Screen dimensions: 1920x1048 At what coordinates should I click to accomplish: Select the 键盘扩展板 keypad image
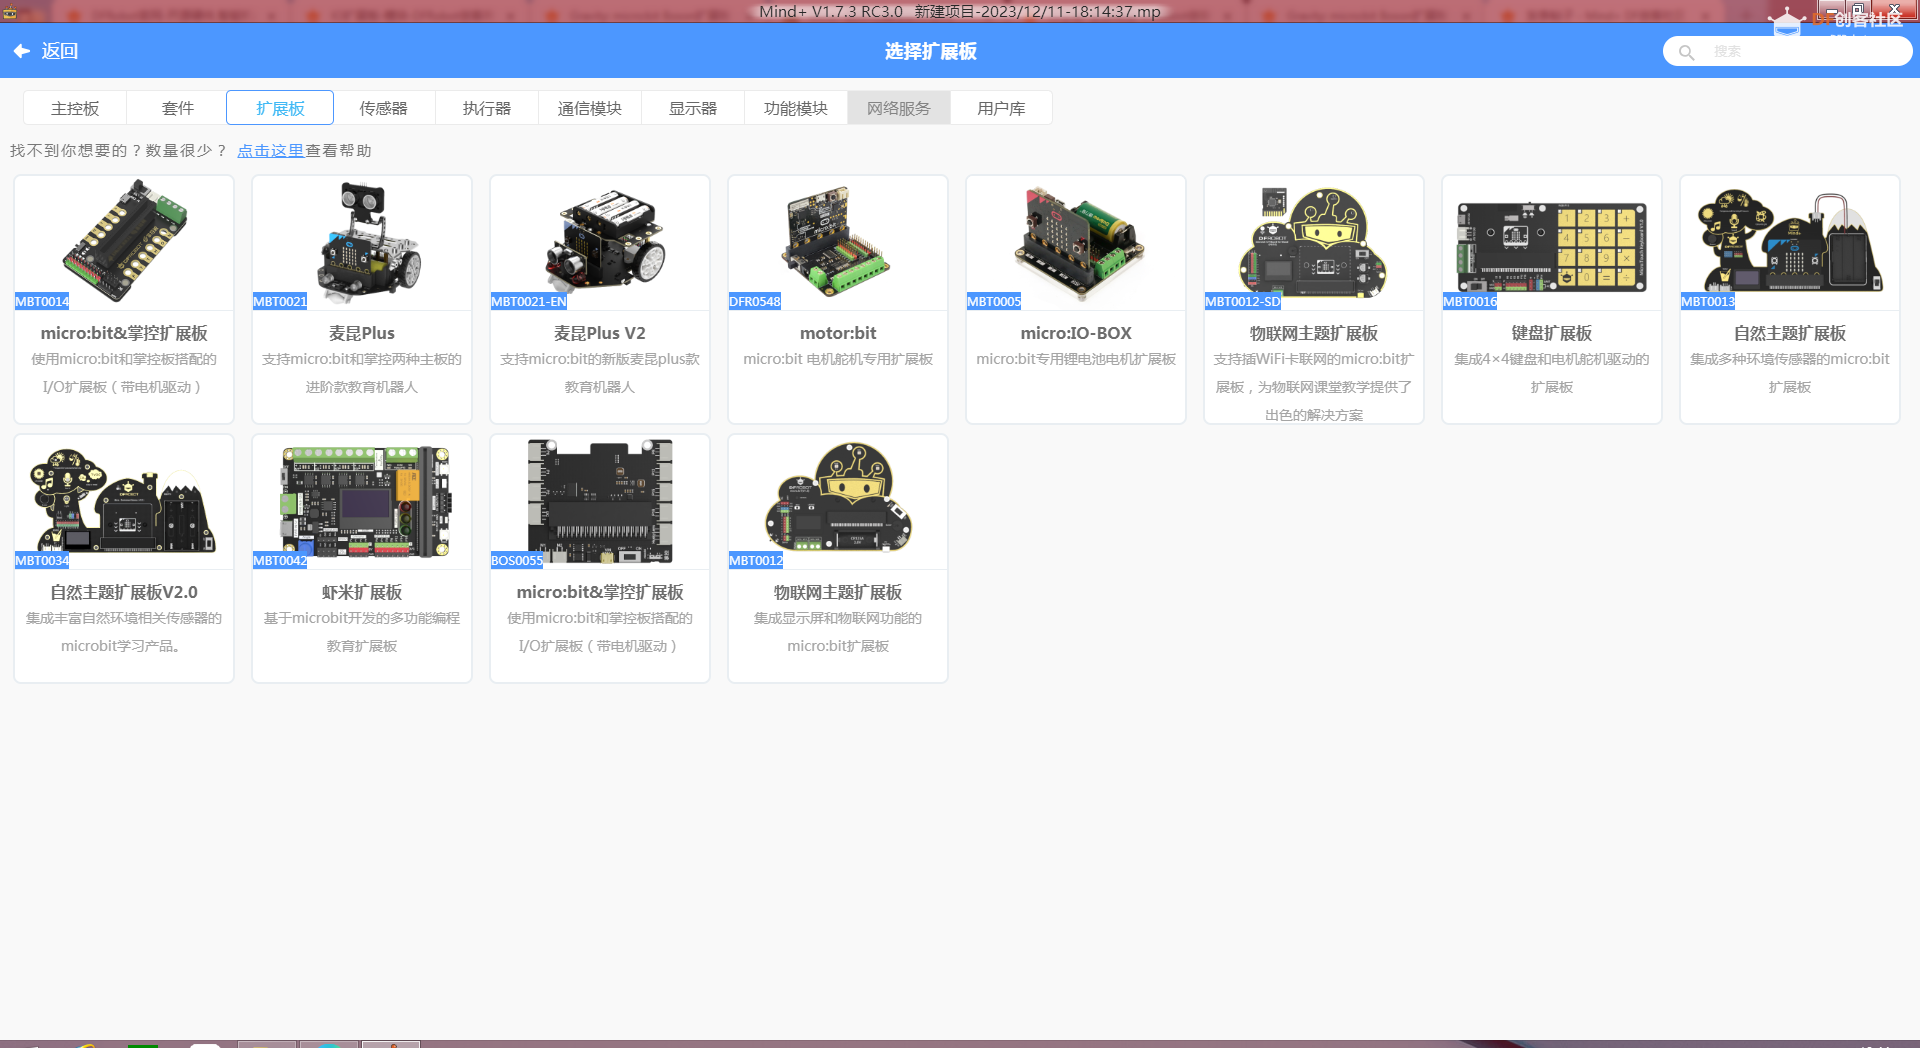point(1552,247)
